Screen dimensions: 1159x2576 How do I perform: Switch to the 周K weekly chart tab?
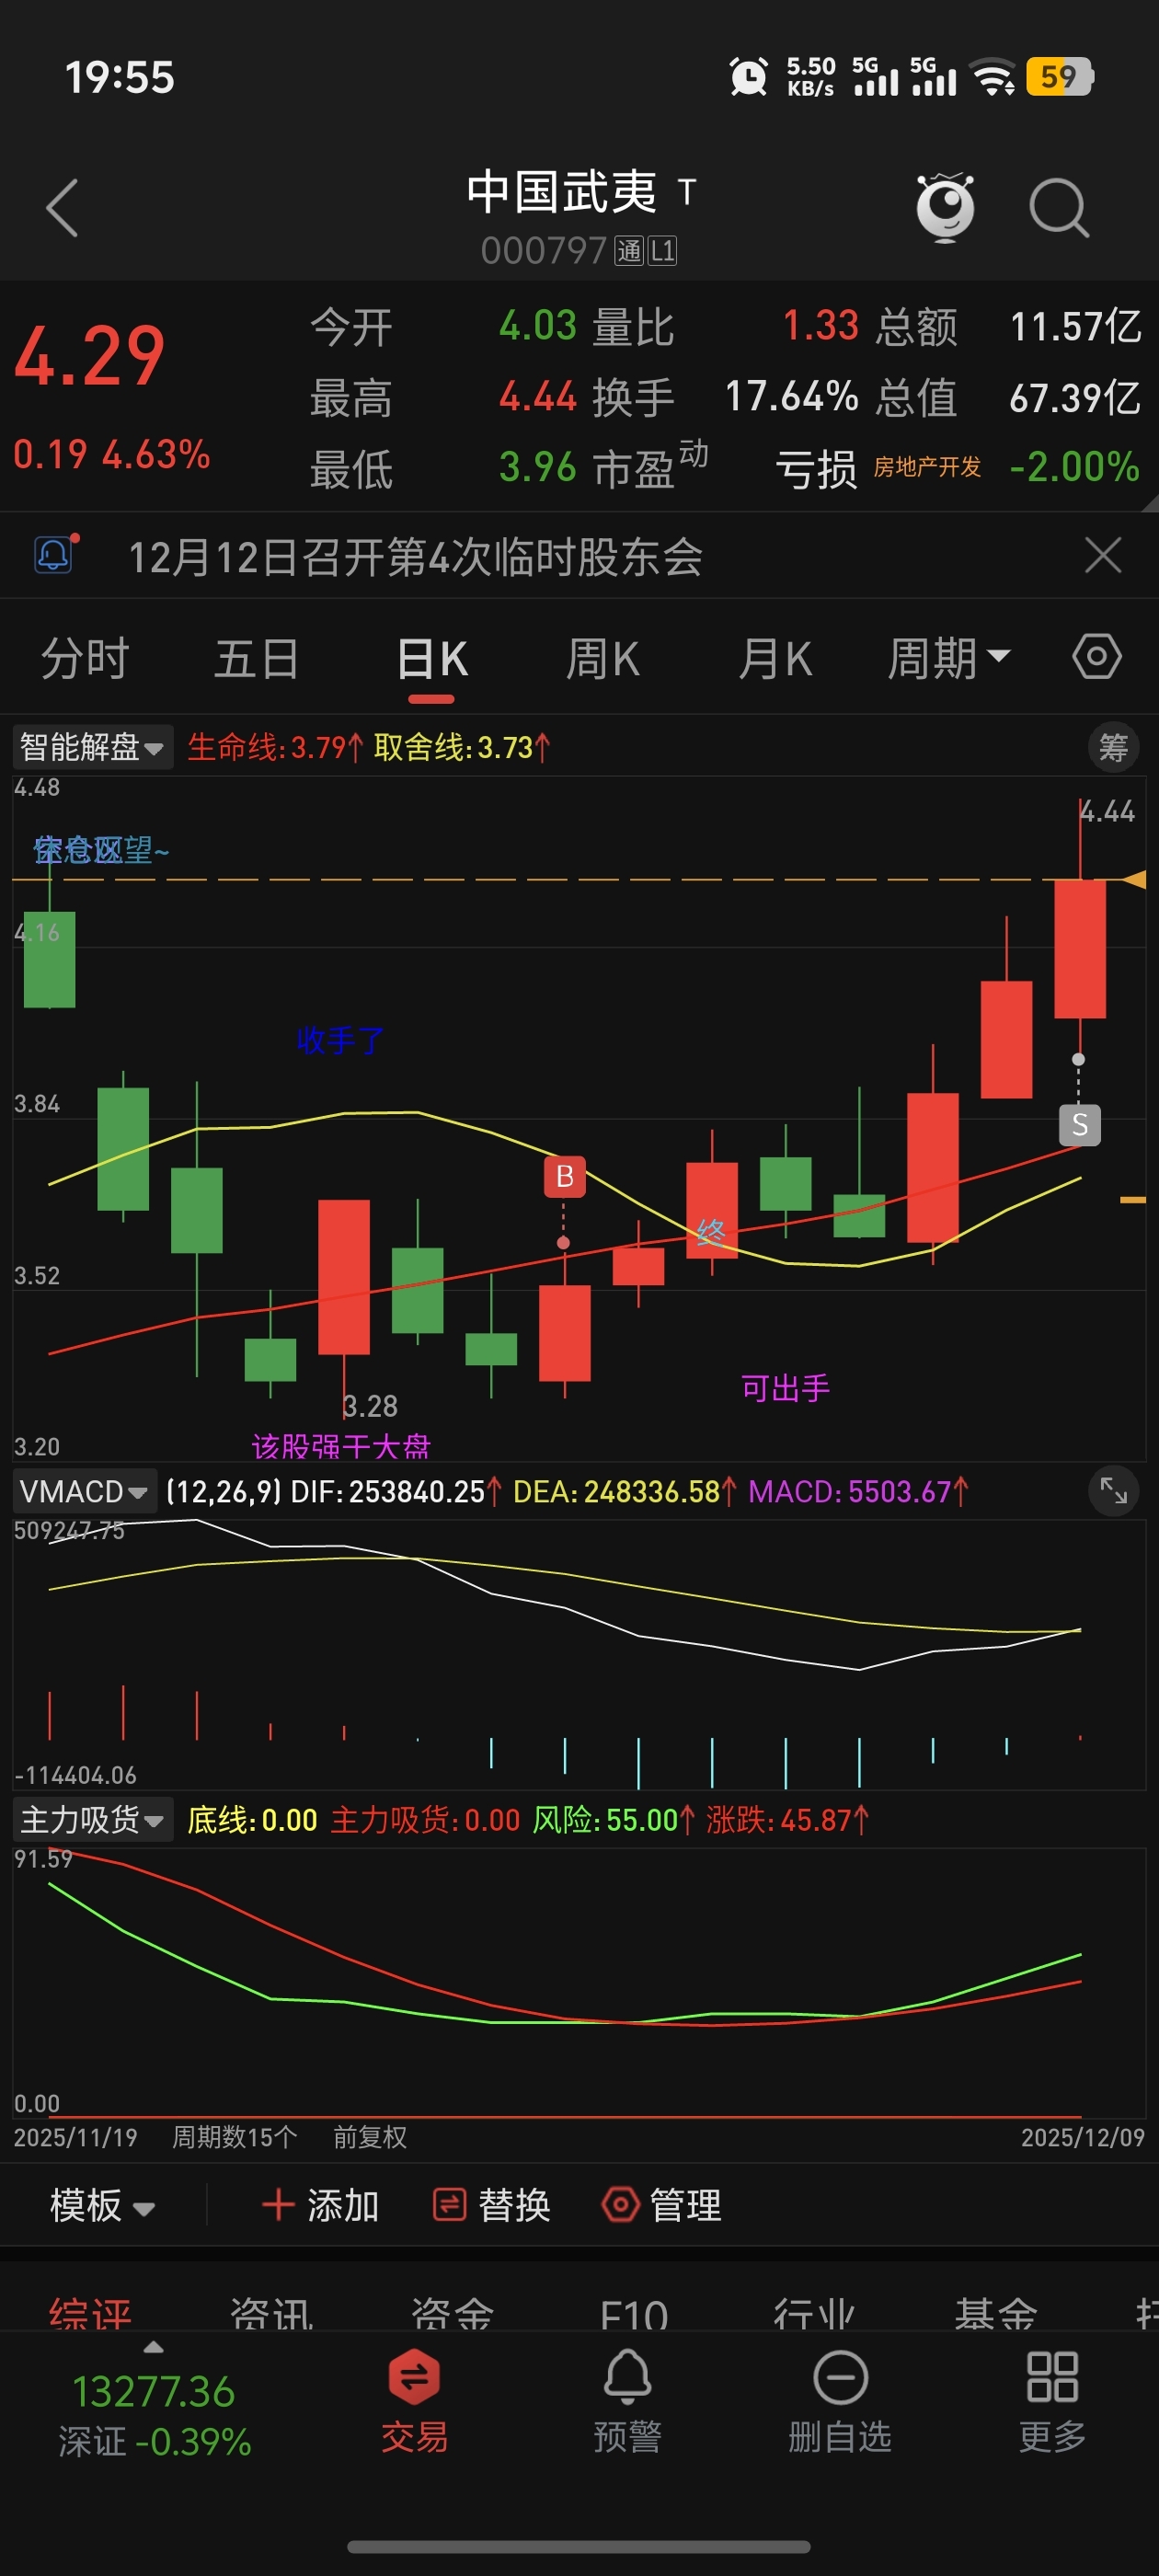[x=603, y=659]
